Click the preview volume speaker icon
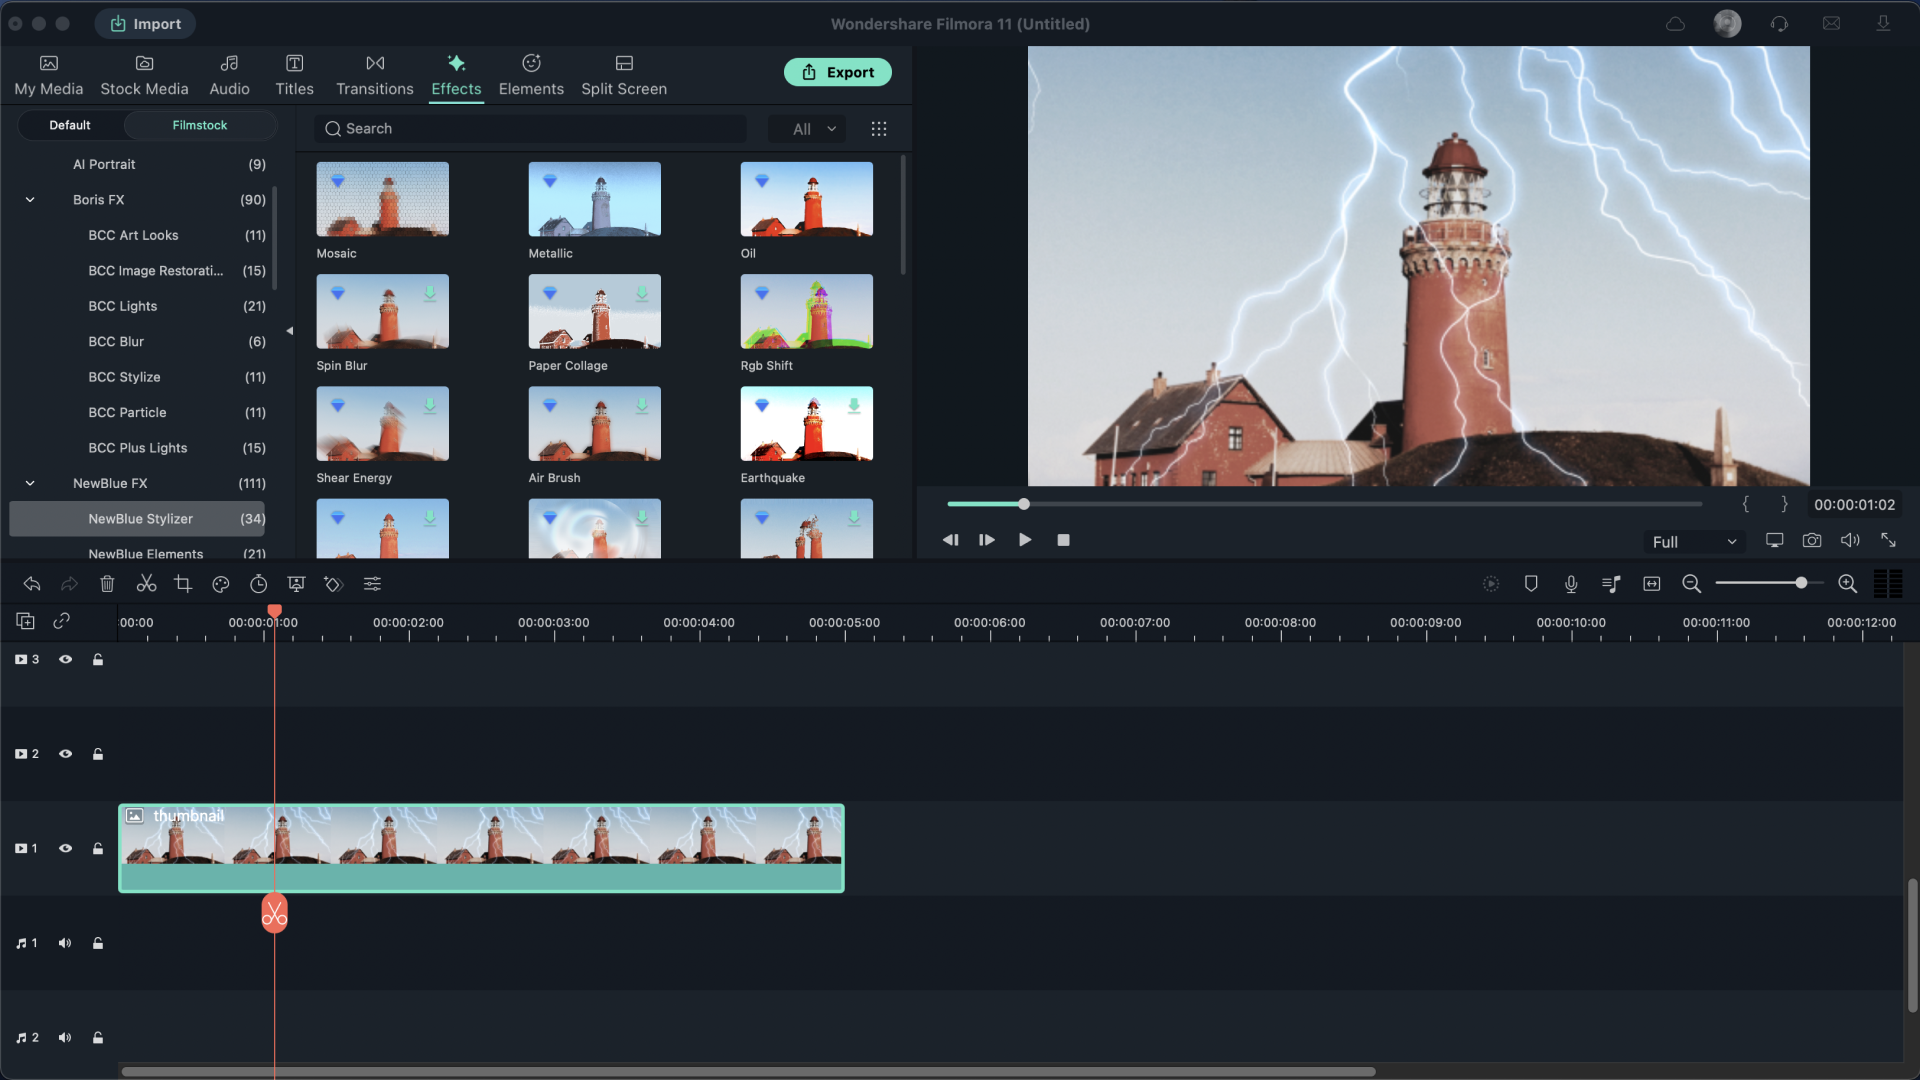This screenshot has width=1920, height=1080. 1850,540
